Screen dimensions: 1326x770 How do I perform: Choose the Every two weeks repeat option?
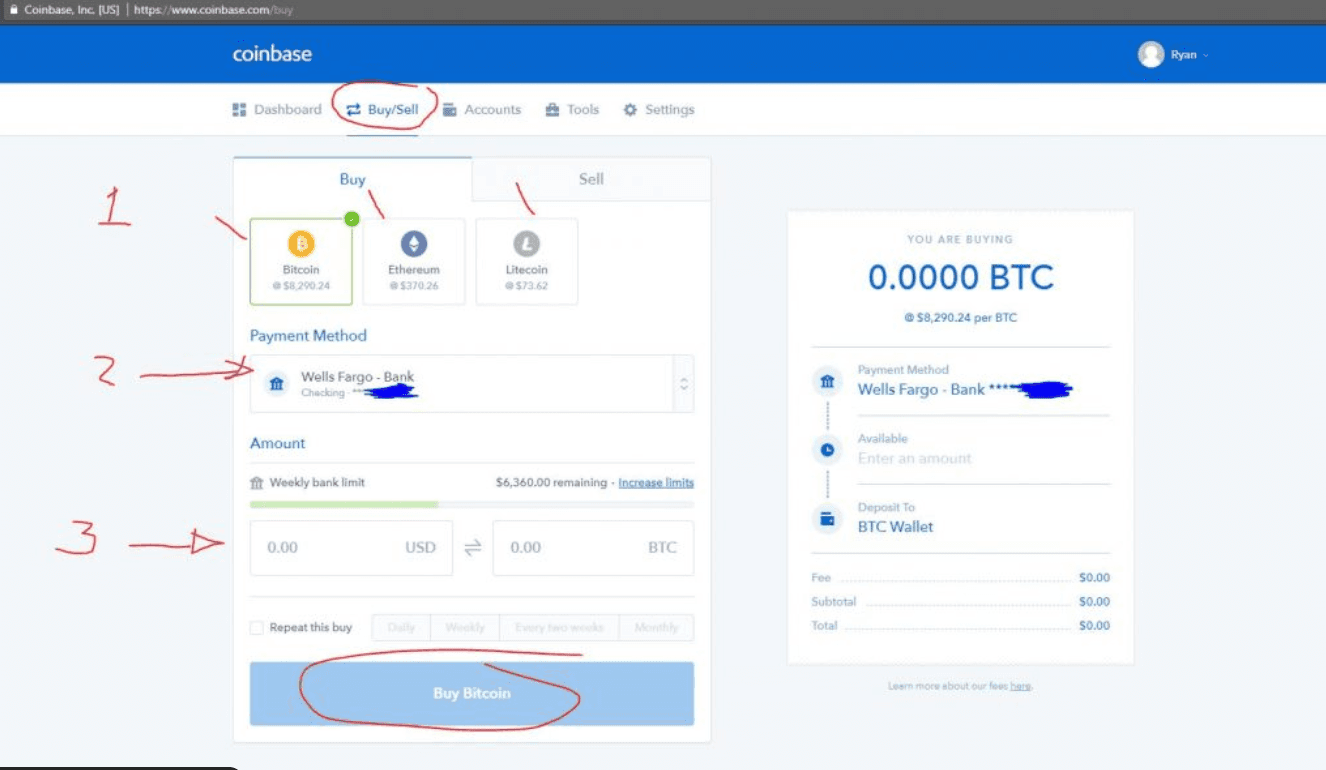tap(560, 628)
